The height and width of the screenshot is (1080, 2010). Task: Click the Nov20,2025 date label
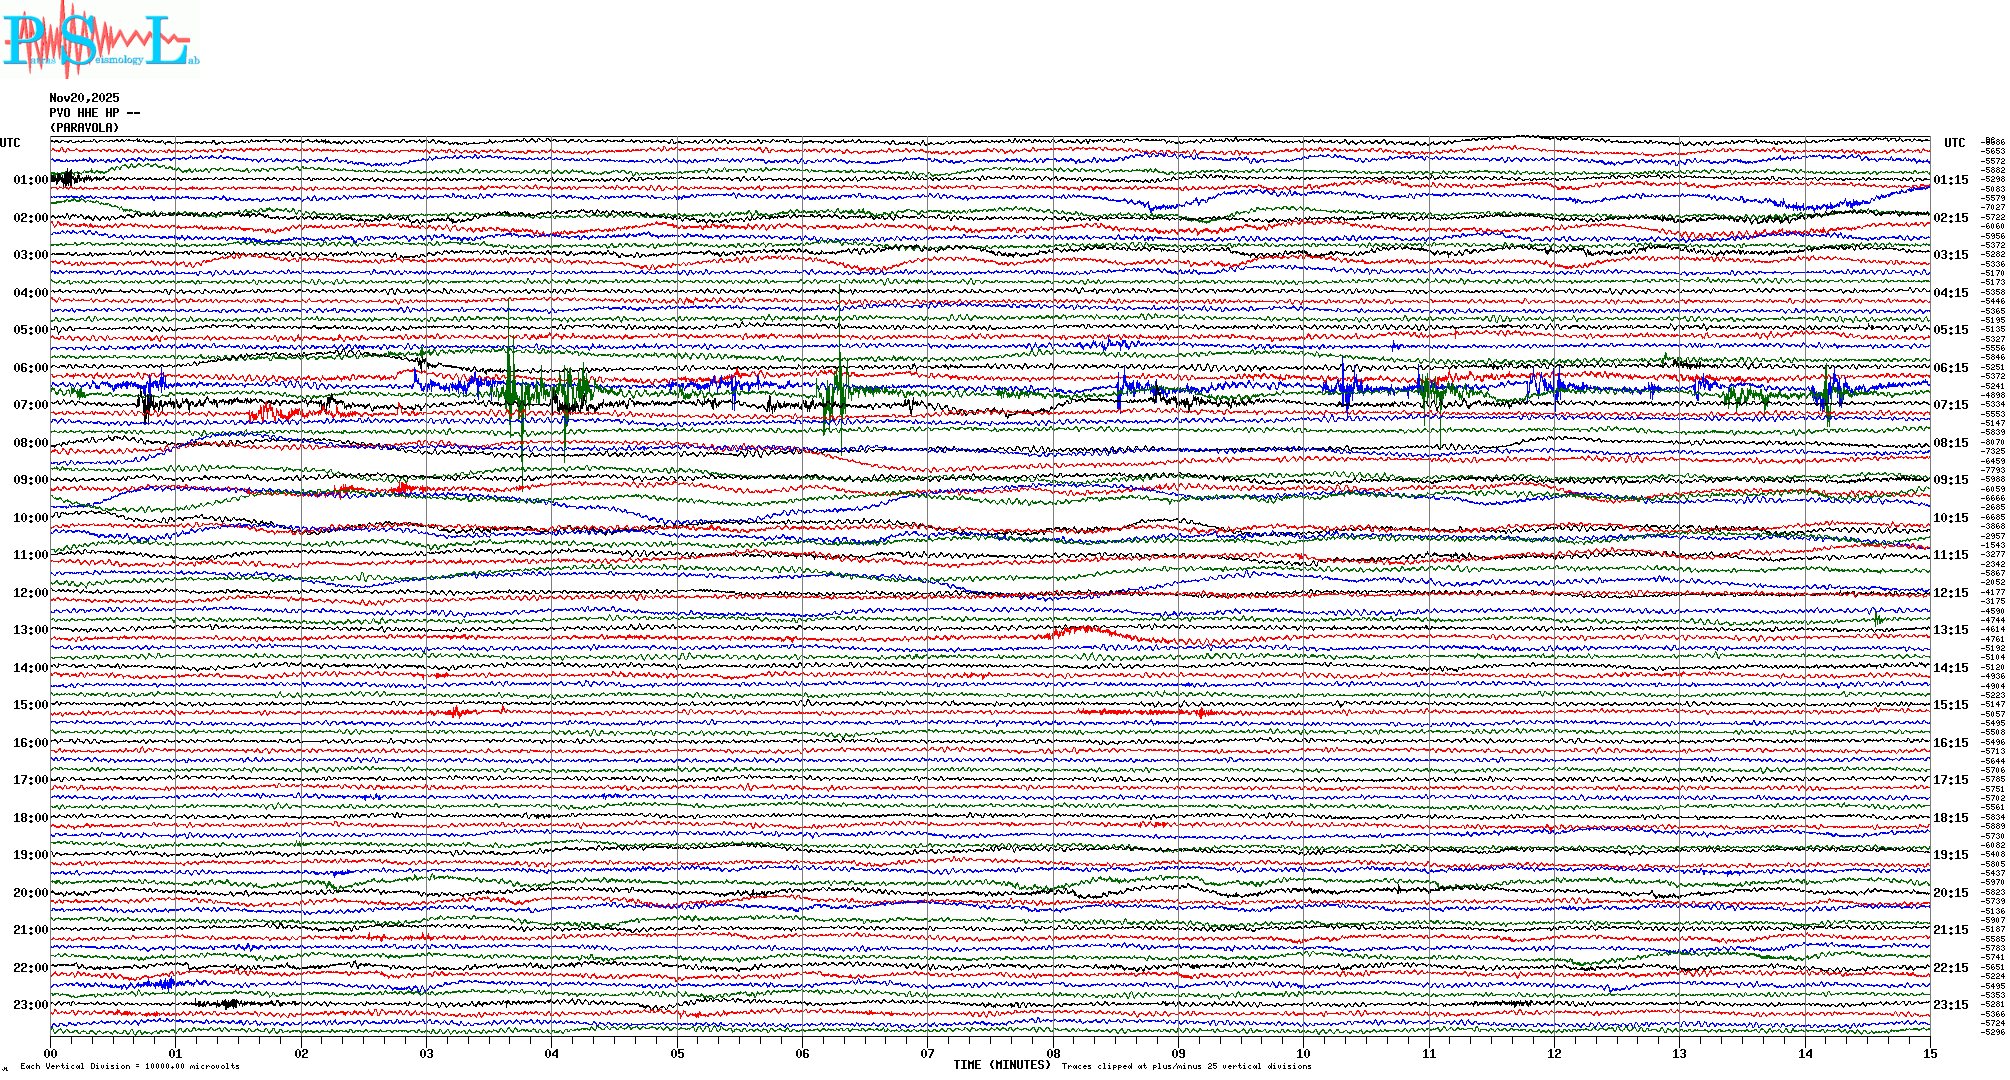(84, 98)
